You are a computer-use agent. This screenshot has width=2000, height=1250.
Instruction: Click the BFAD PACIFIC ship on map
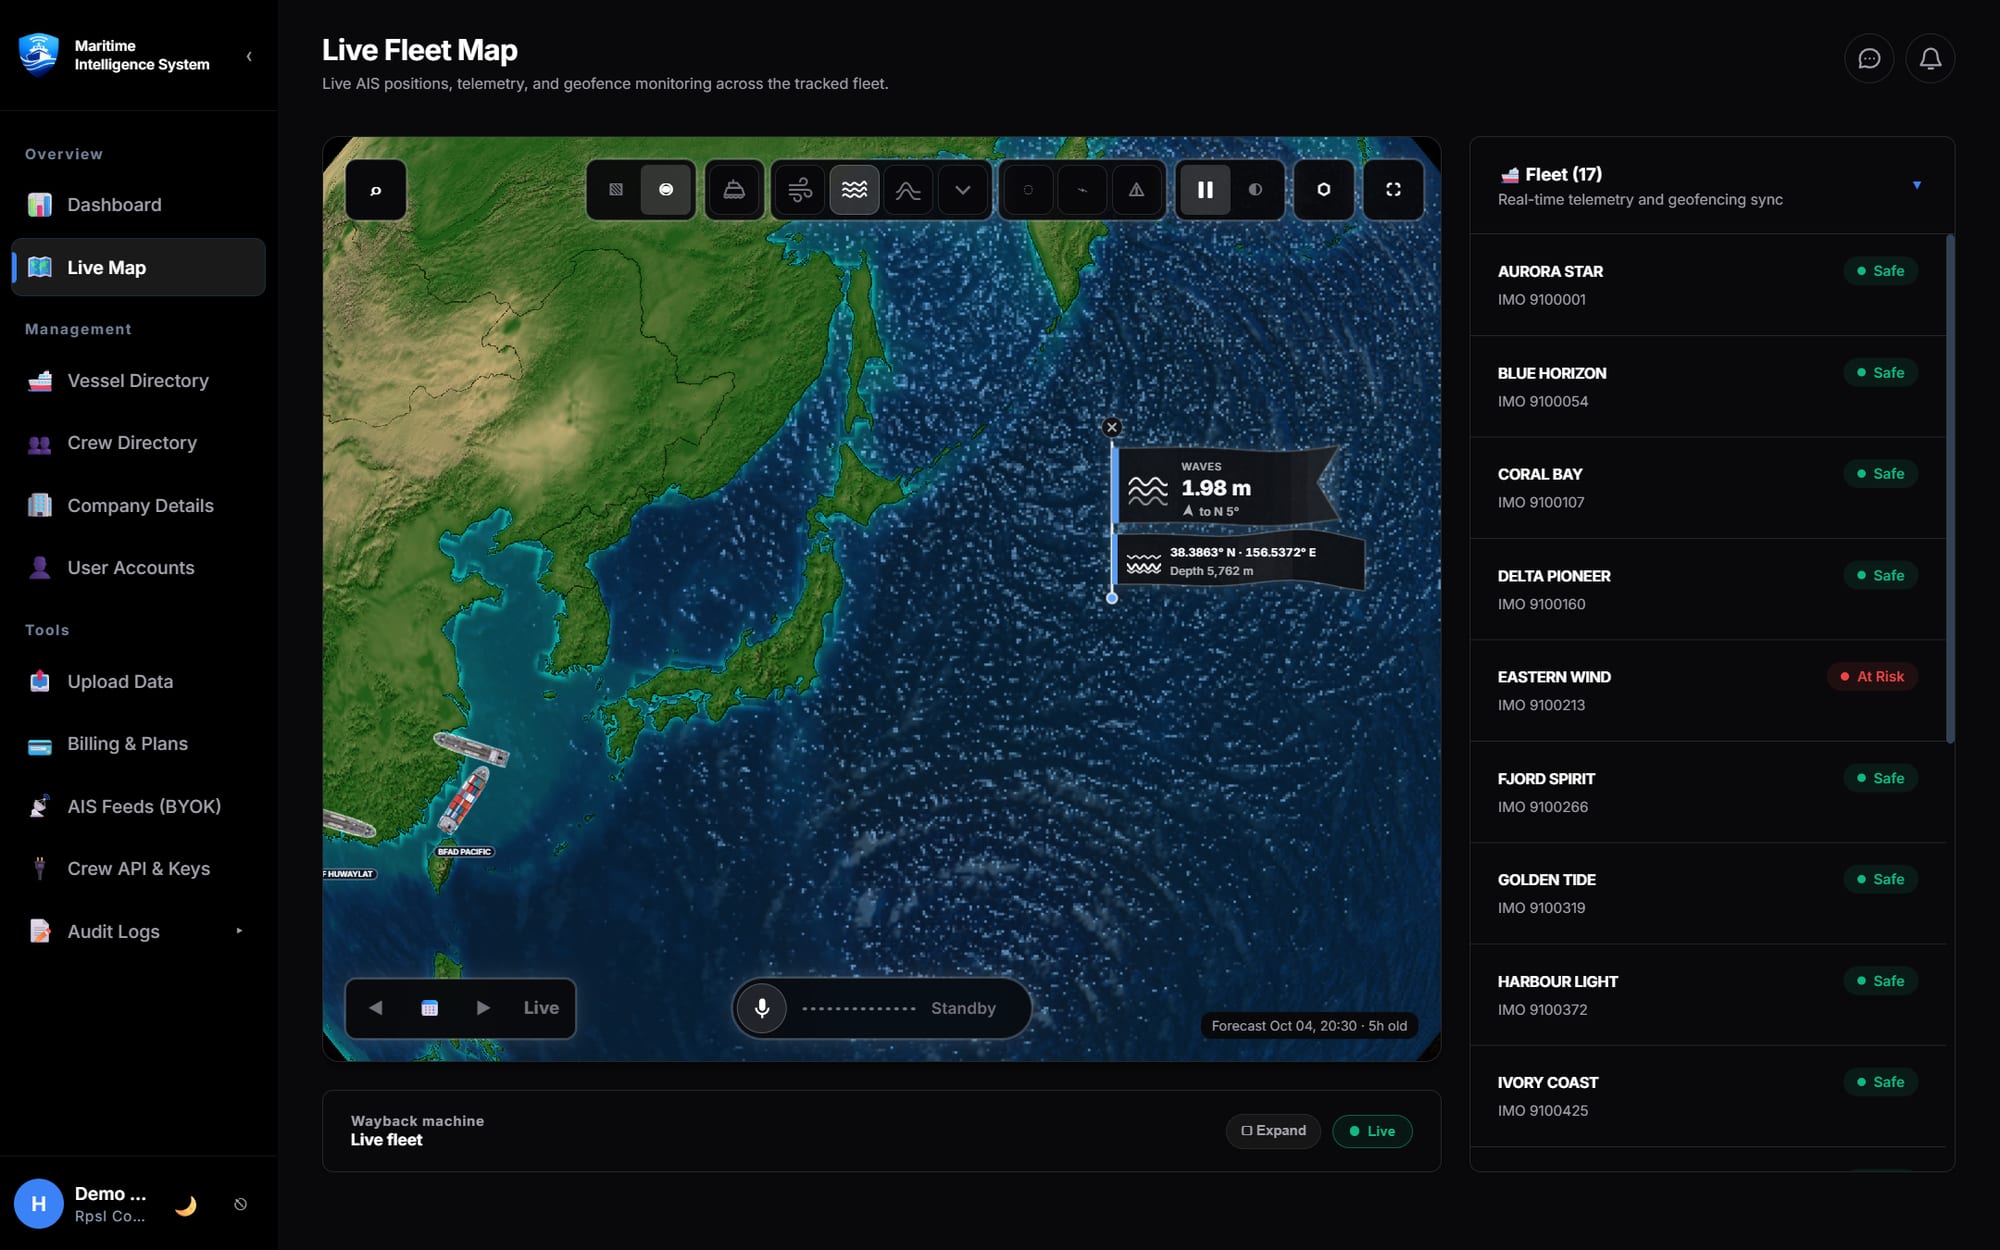(462, 800)
